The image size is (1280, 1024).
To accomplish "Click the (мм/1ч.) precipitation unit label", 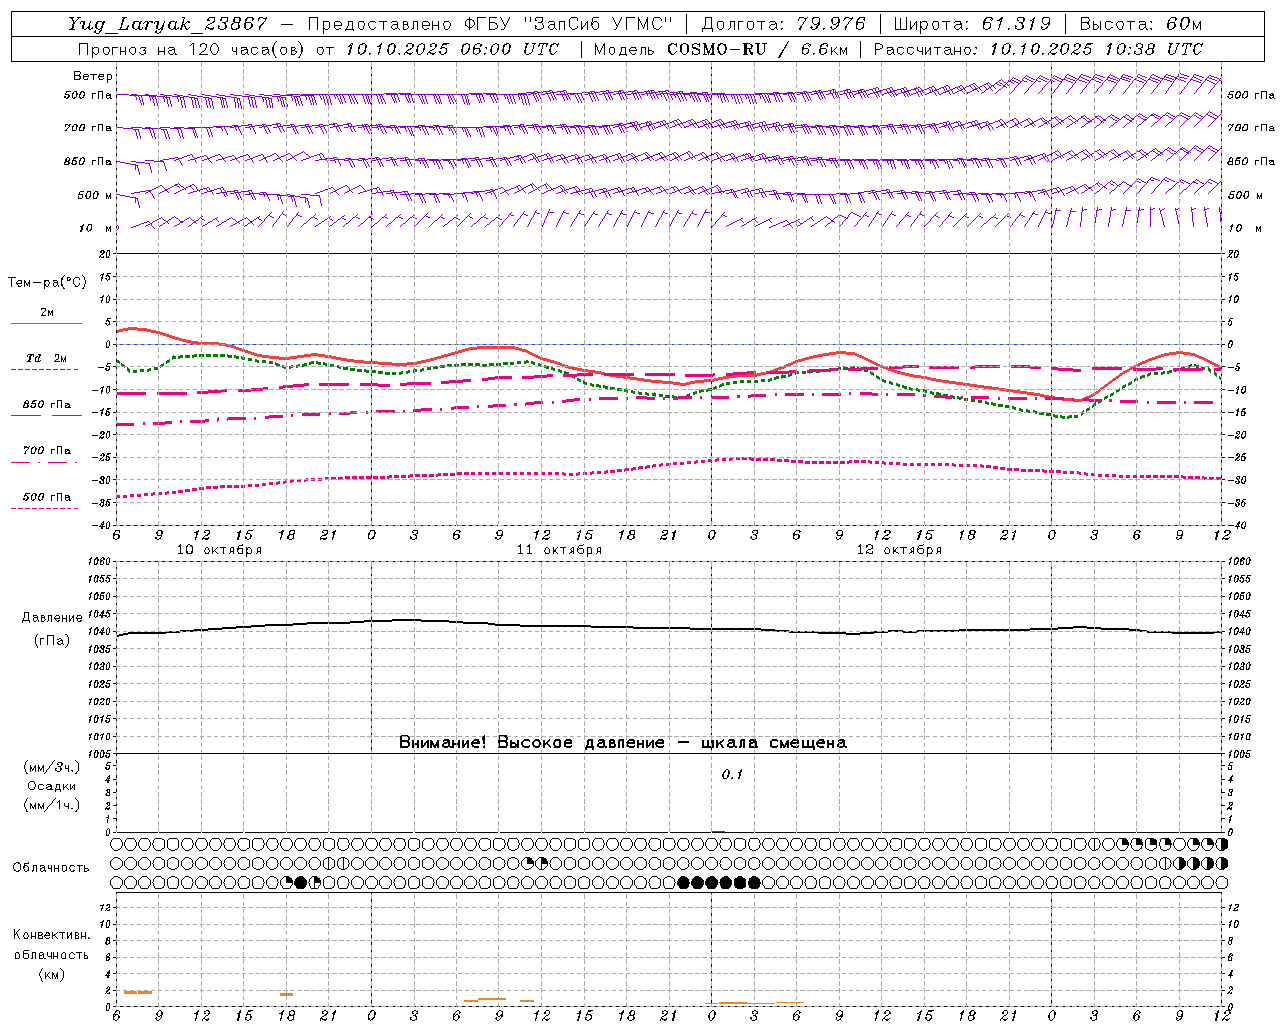I will (52, 805).
